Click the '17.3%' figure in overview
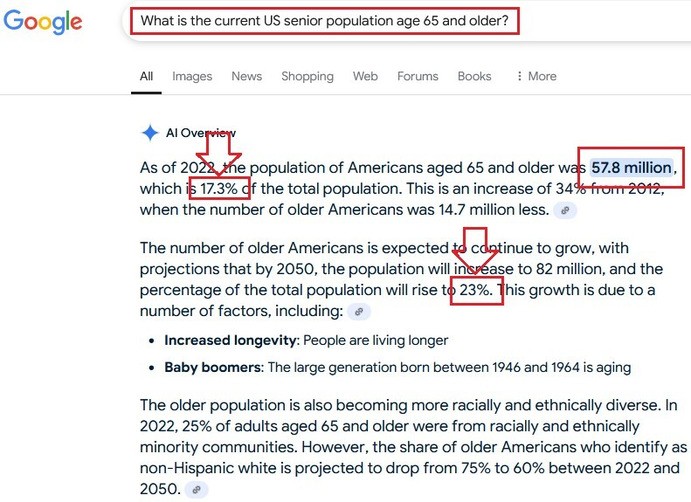Screen dimensions: 691x502 219,189
